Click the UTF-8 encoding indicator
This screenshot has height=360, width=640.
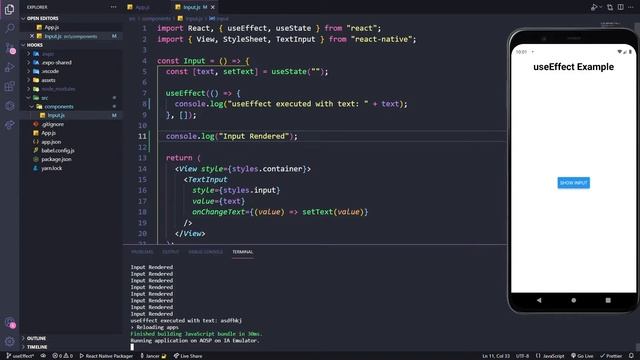pyautogui.click(x=522, y=356)
